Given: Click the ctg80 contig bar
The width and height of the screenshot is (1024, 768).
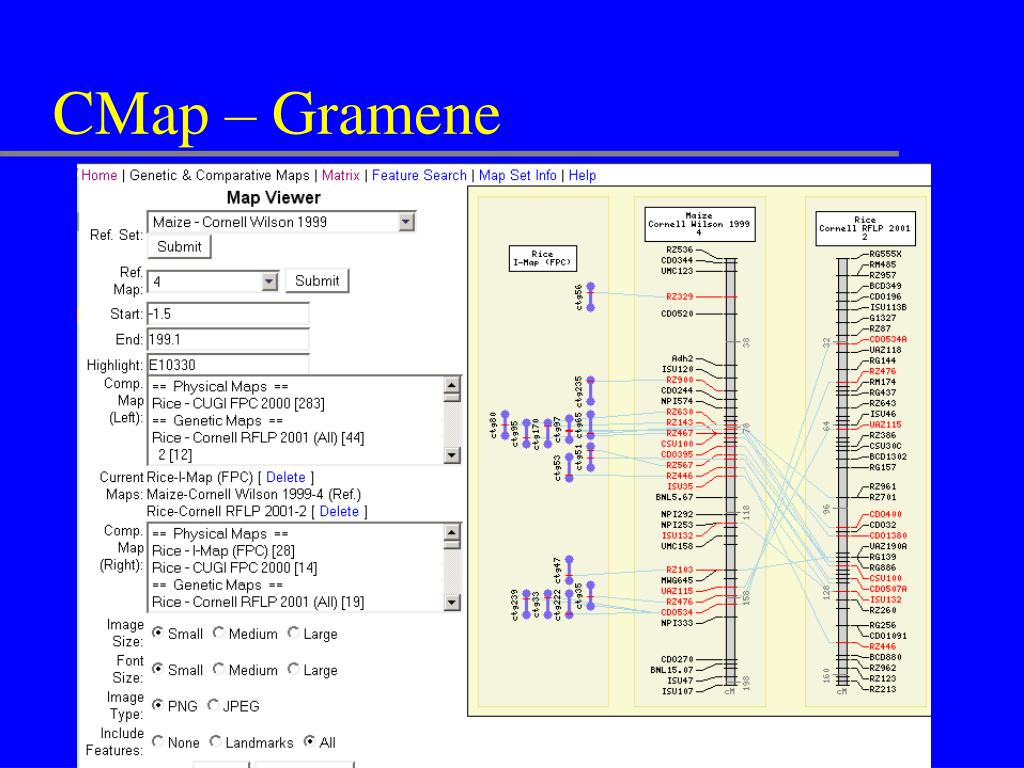Looking at the screenshot, I should coord(505,425).
